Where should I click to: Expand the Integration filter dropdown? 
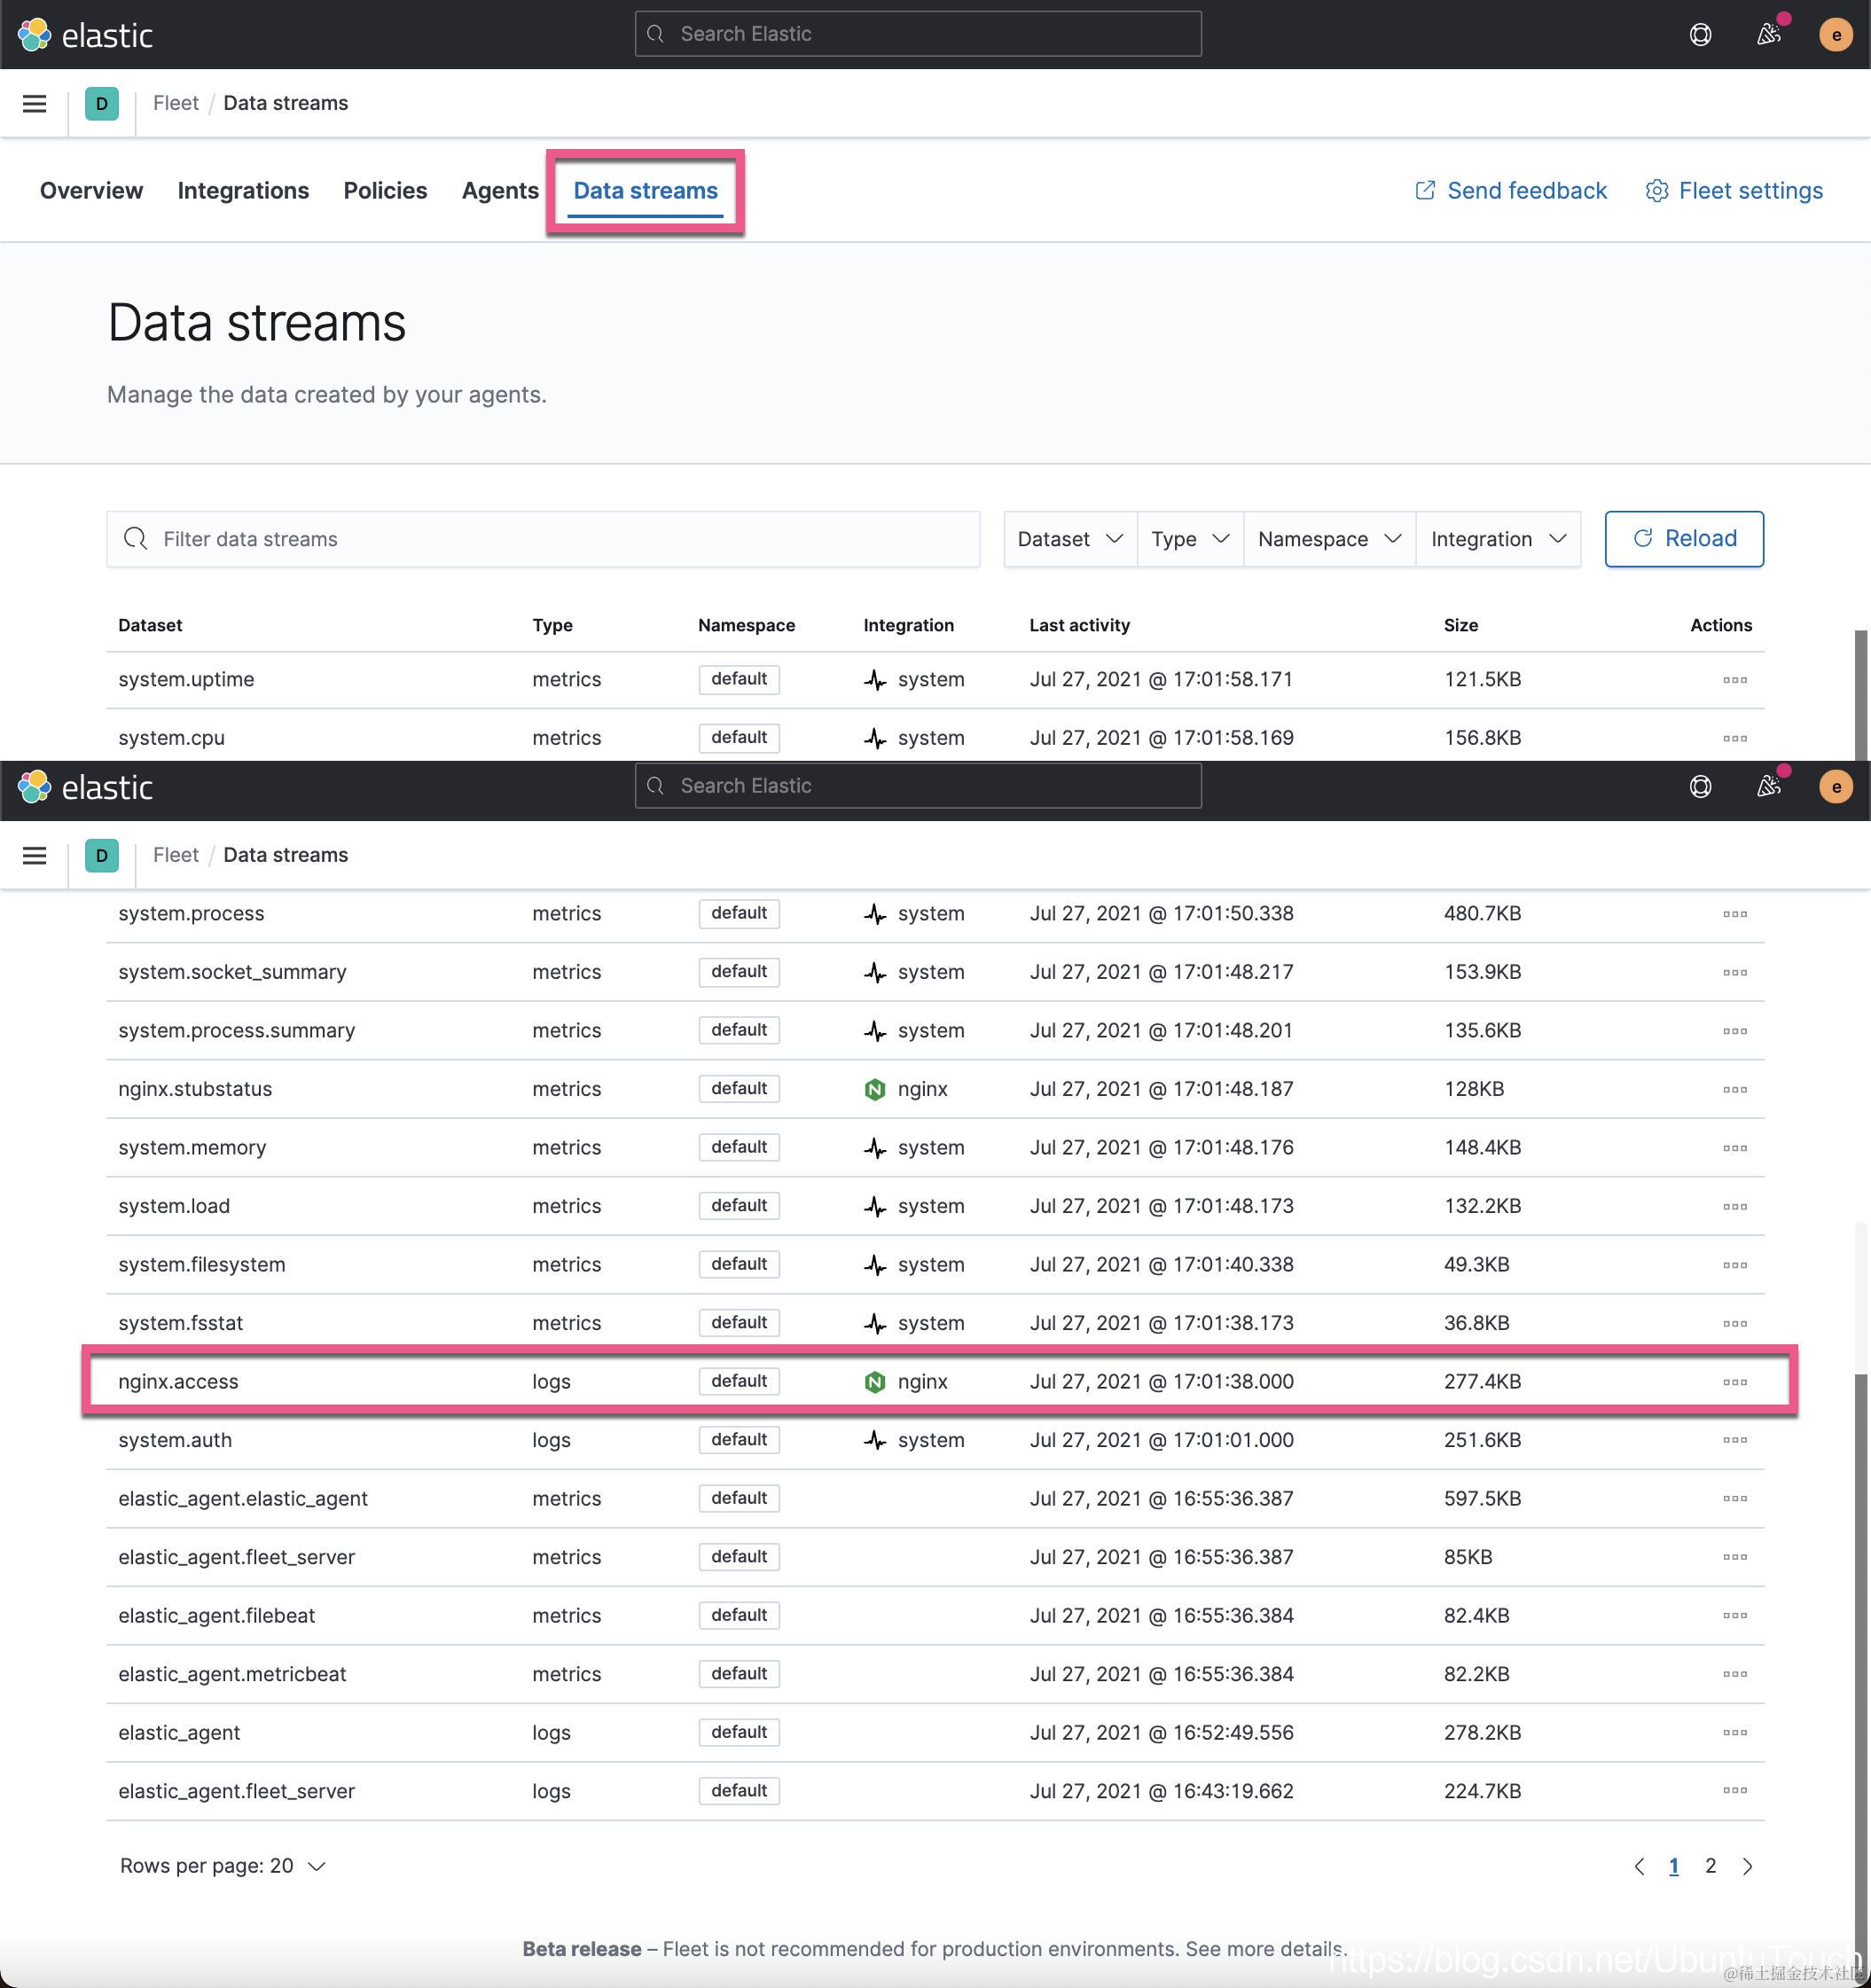click(1498, 539)
